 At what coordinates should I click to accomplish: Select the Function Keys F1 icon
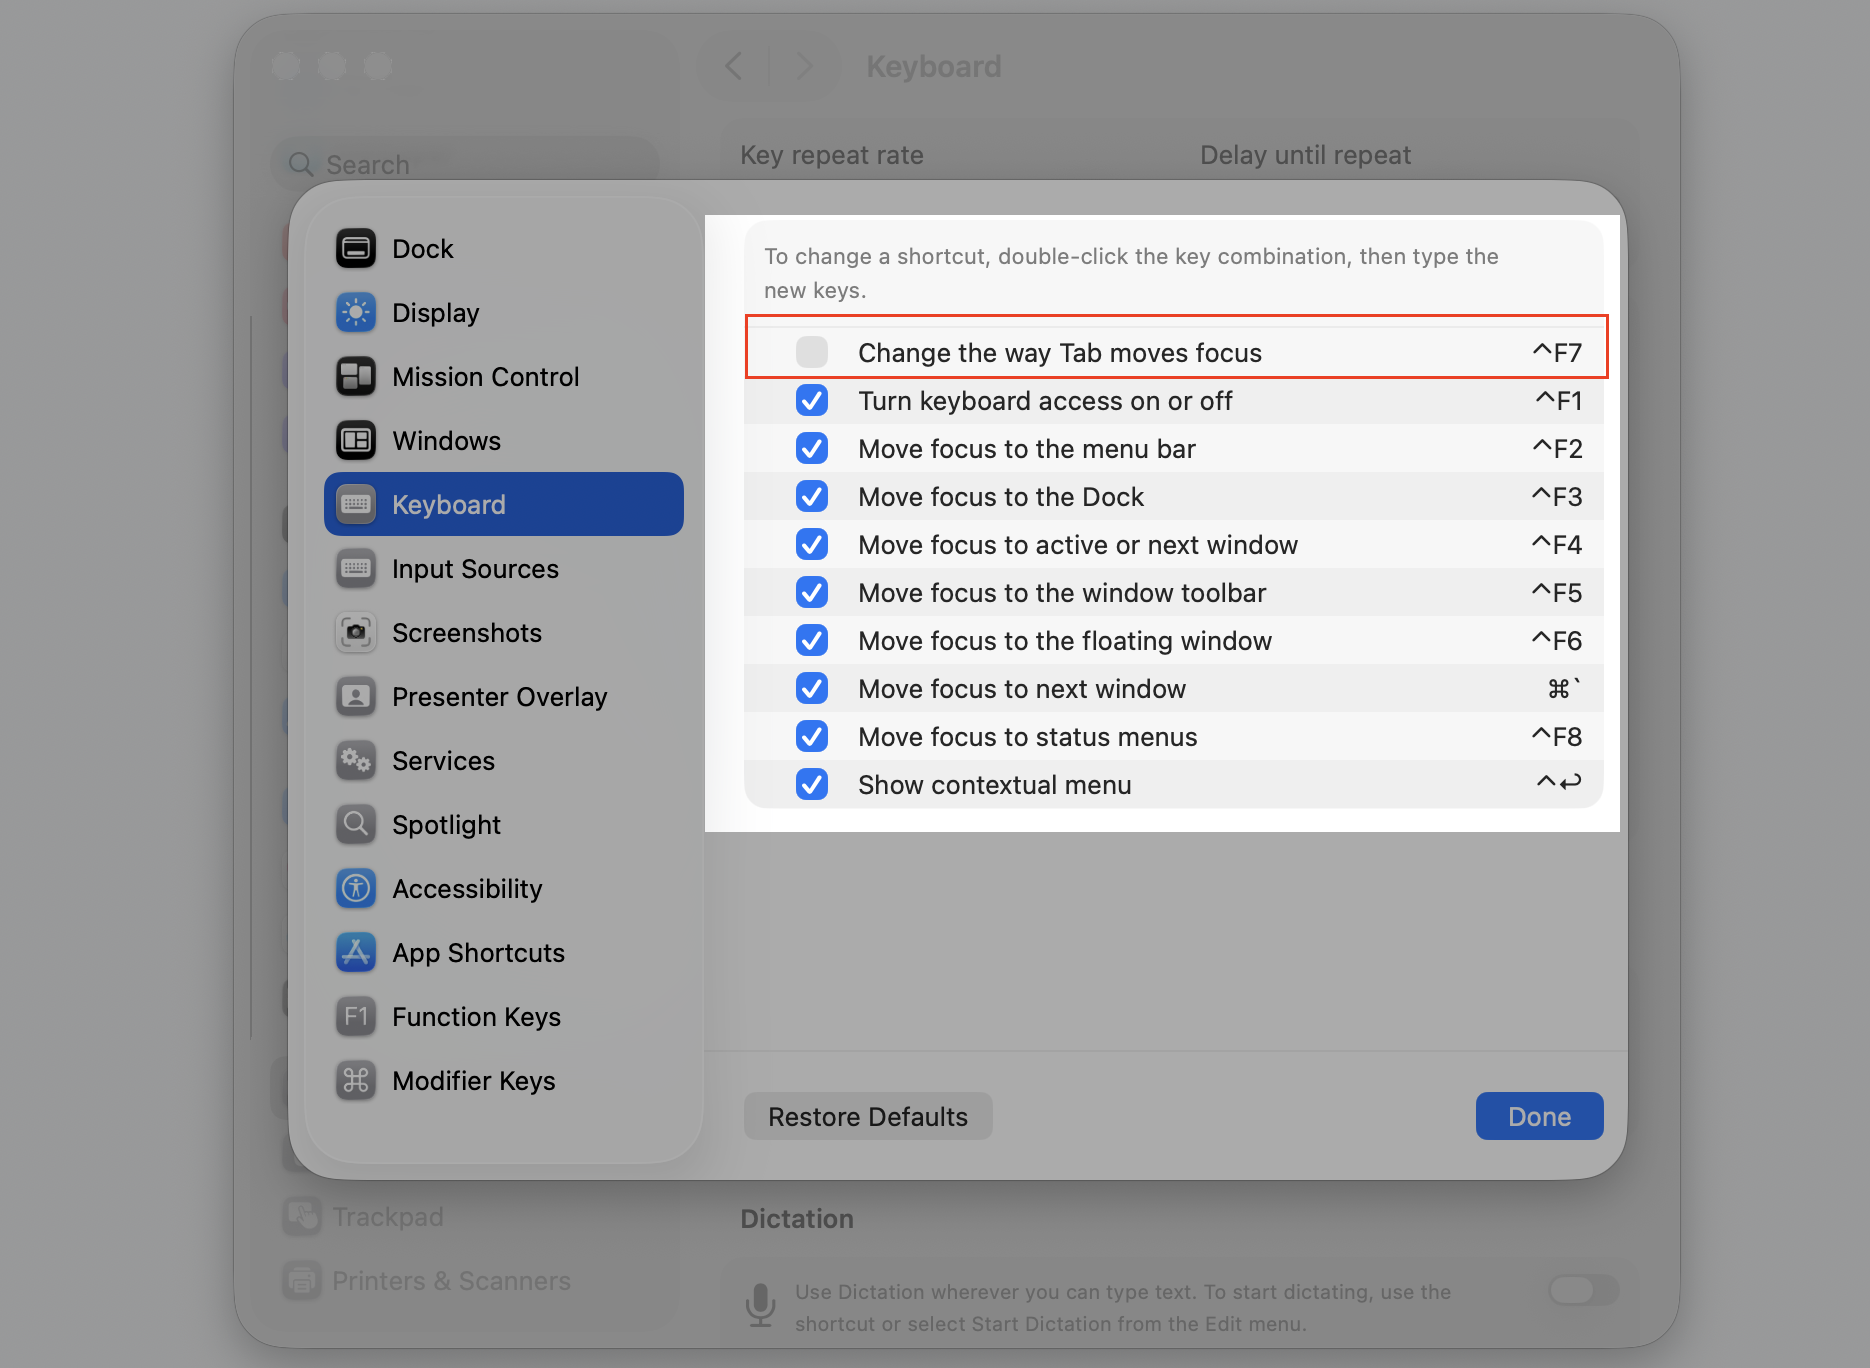pyautogui.click(x=356, y=1017)
